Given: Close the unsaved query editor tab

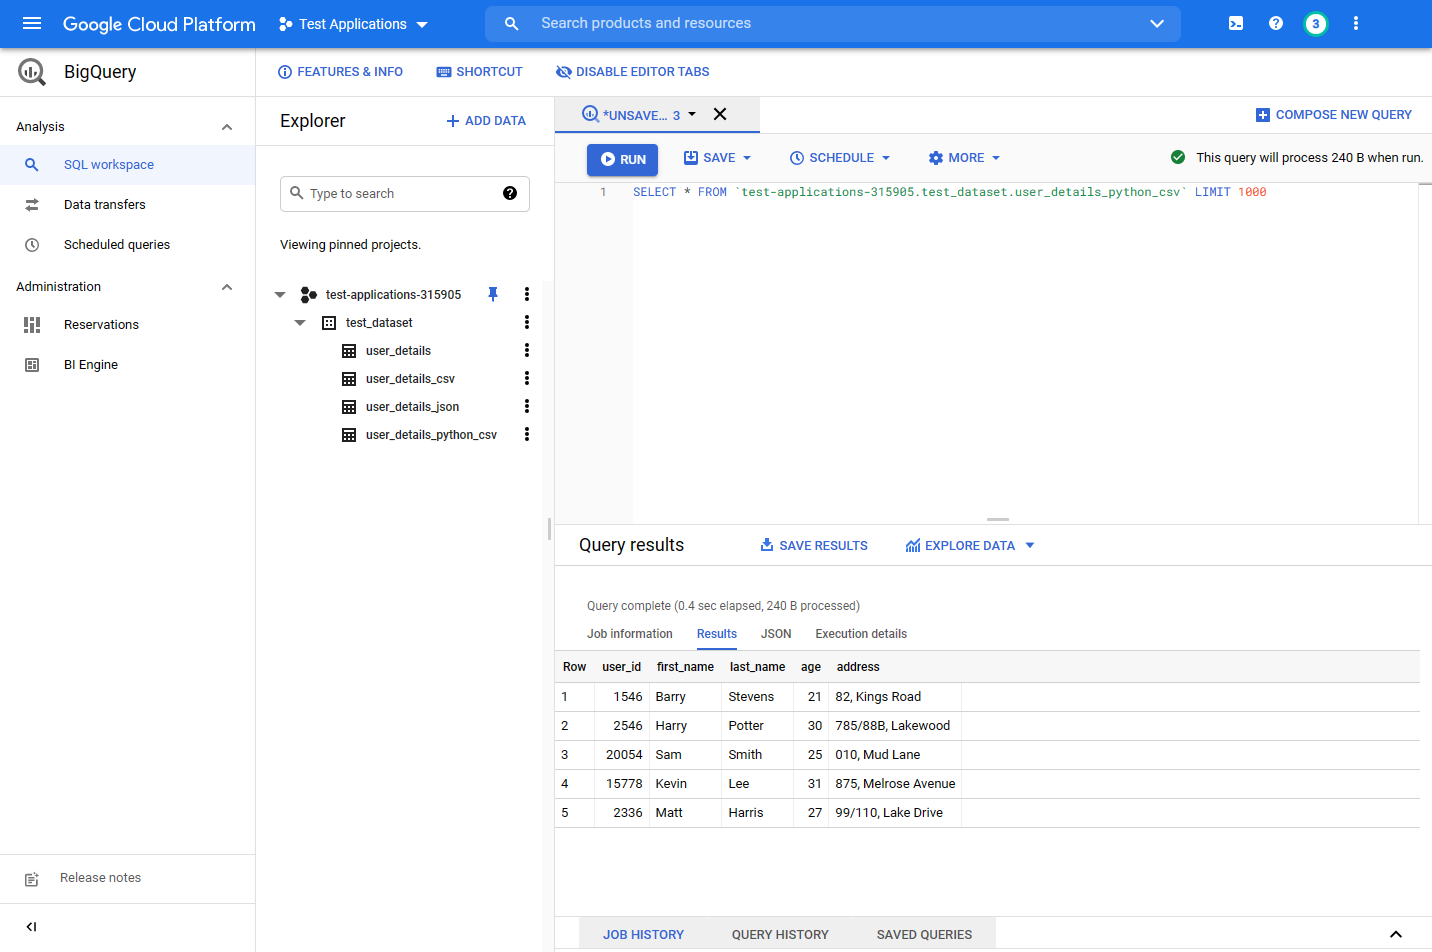Looking at the screenshot, I should click(720, 114).
